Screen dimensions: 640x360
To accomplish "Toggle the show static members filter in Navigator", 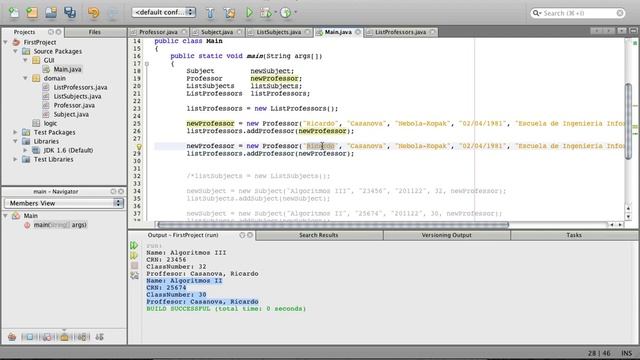I will pos(47,337).
